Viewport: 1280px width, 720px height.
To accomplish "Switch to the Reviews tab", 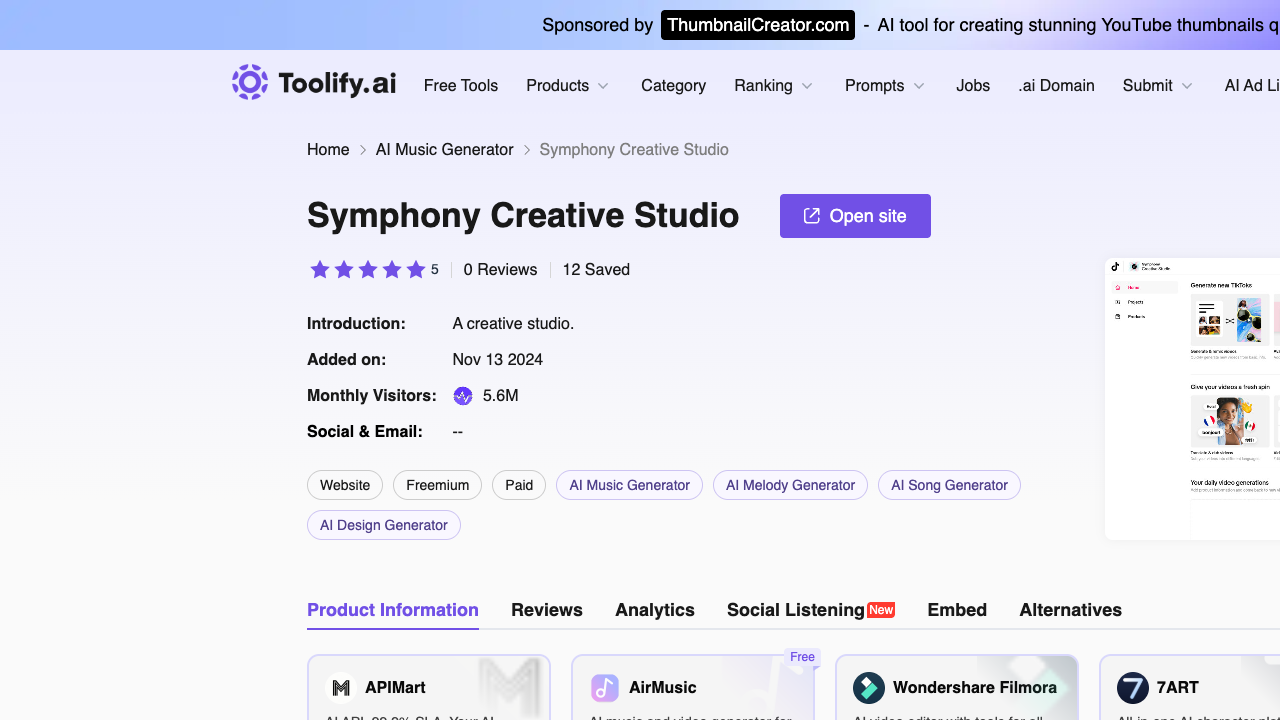I will click(x=547, y=610).
